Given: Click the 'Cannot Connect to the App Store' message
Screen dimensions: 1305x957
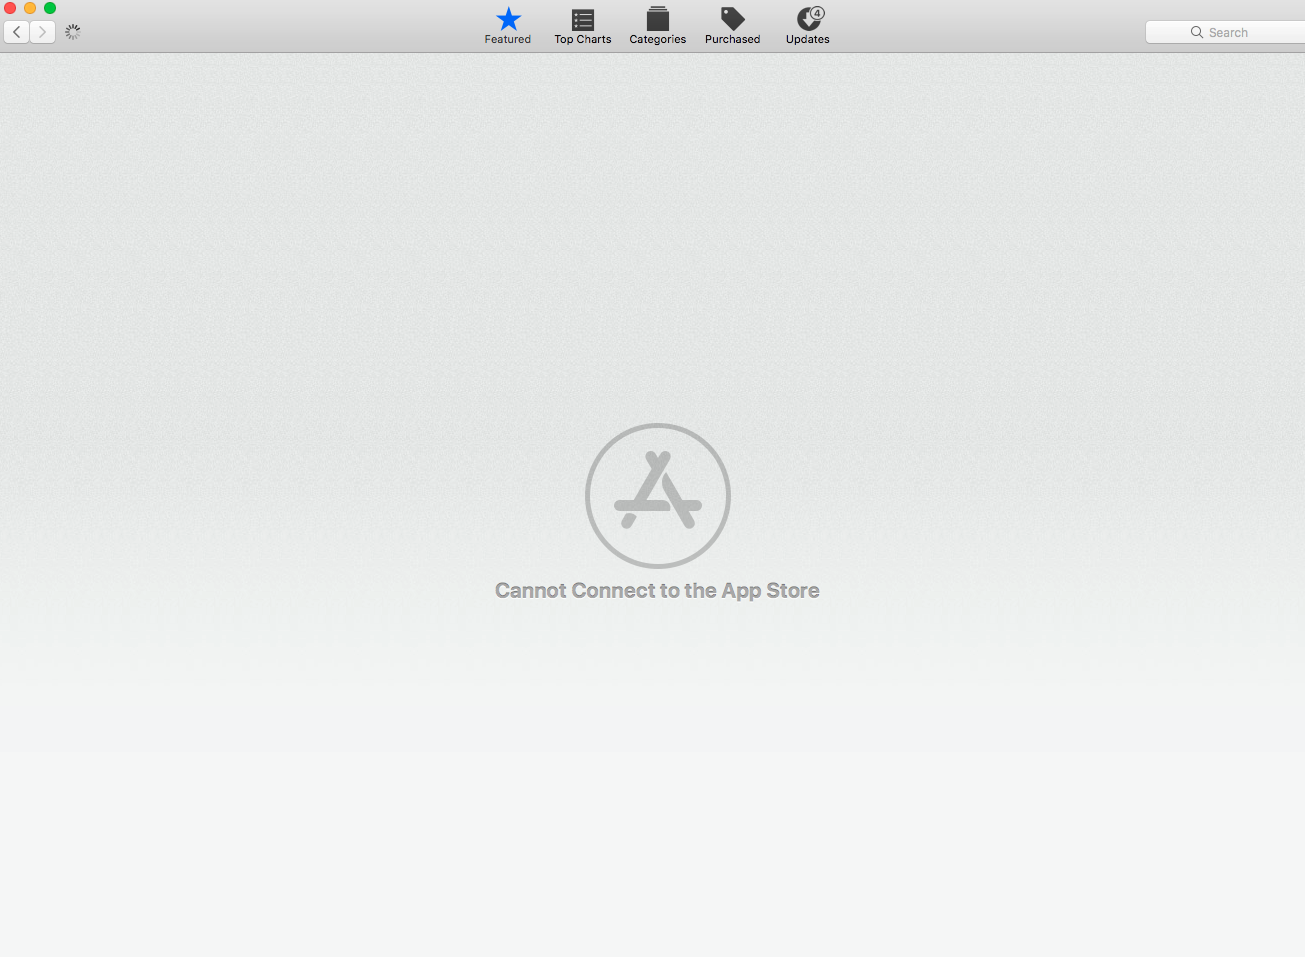Looking at the screenshot, I should (657, 591).
